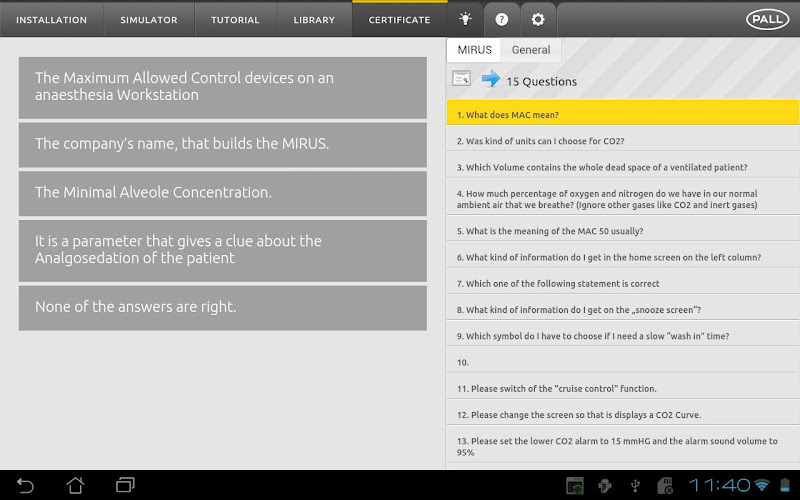
Task: Open the lightbulb tips icon
Action: [x=465, y=19]
